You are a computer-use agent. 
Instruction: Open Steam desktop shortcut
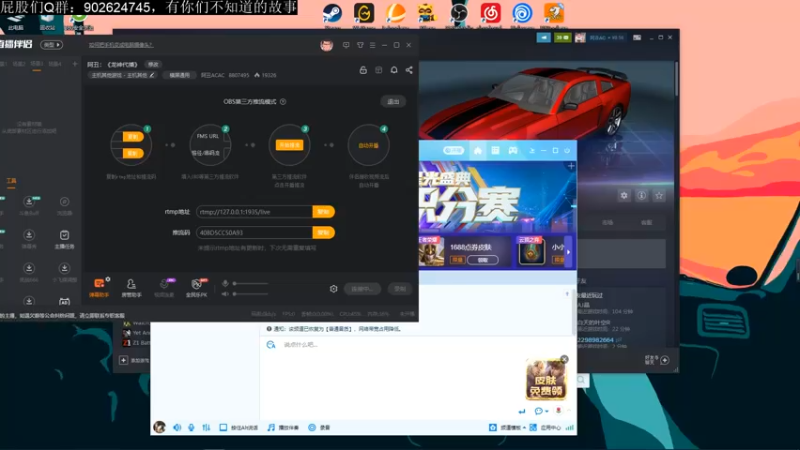pos(333,13)
